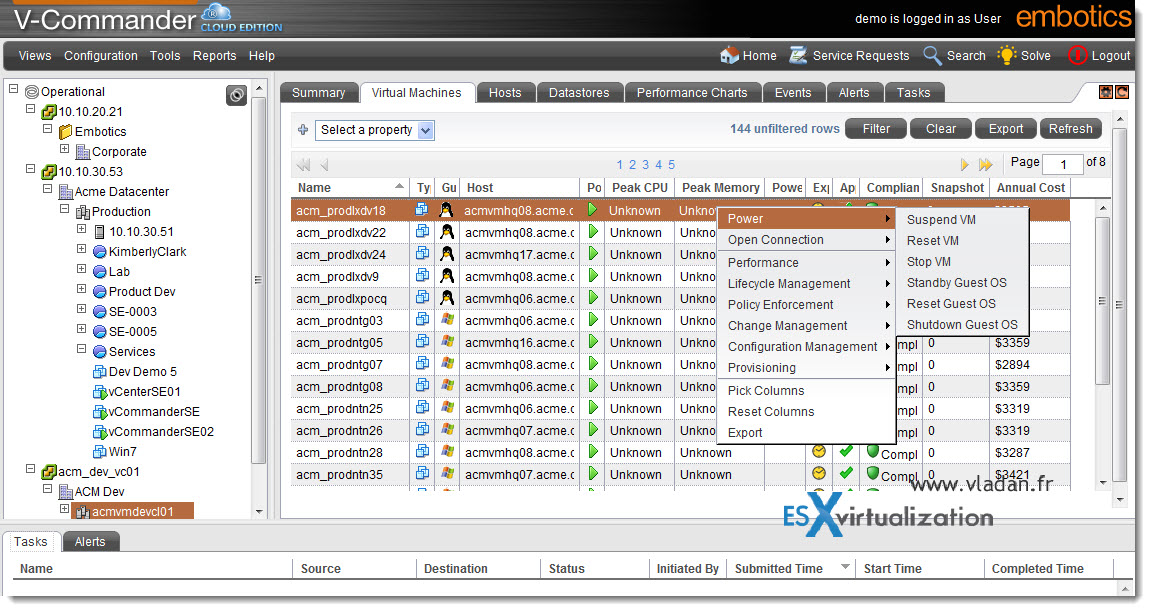Collapse the Services node

[81, 348]
